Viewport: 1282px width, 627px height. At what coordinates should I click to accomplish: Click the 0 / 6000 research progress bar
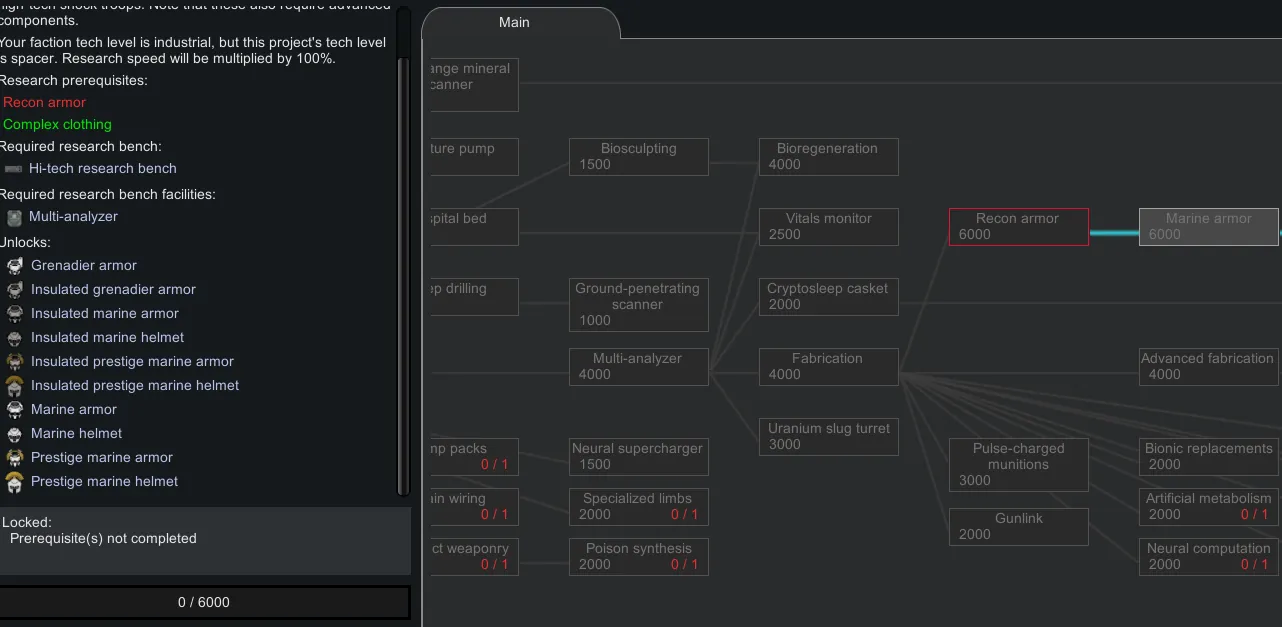(204, 602)
